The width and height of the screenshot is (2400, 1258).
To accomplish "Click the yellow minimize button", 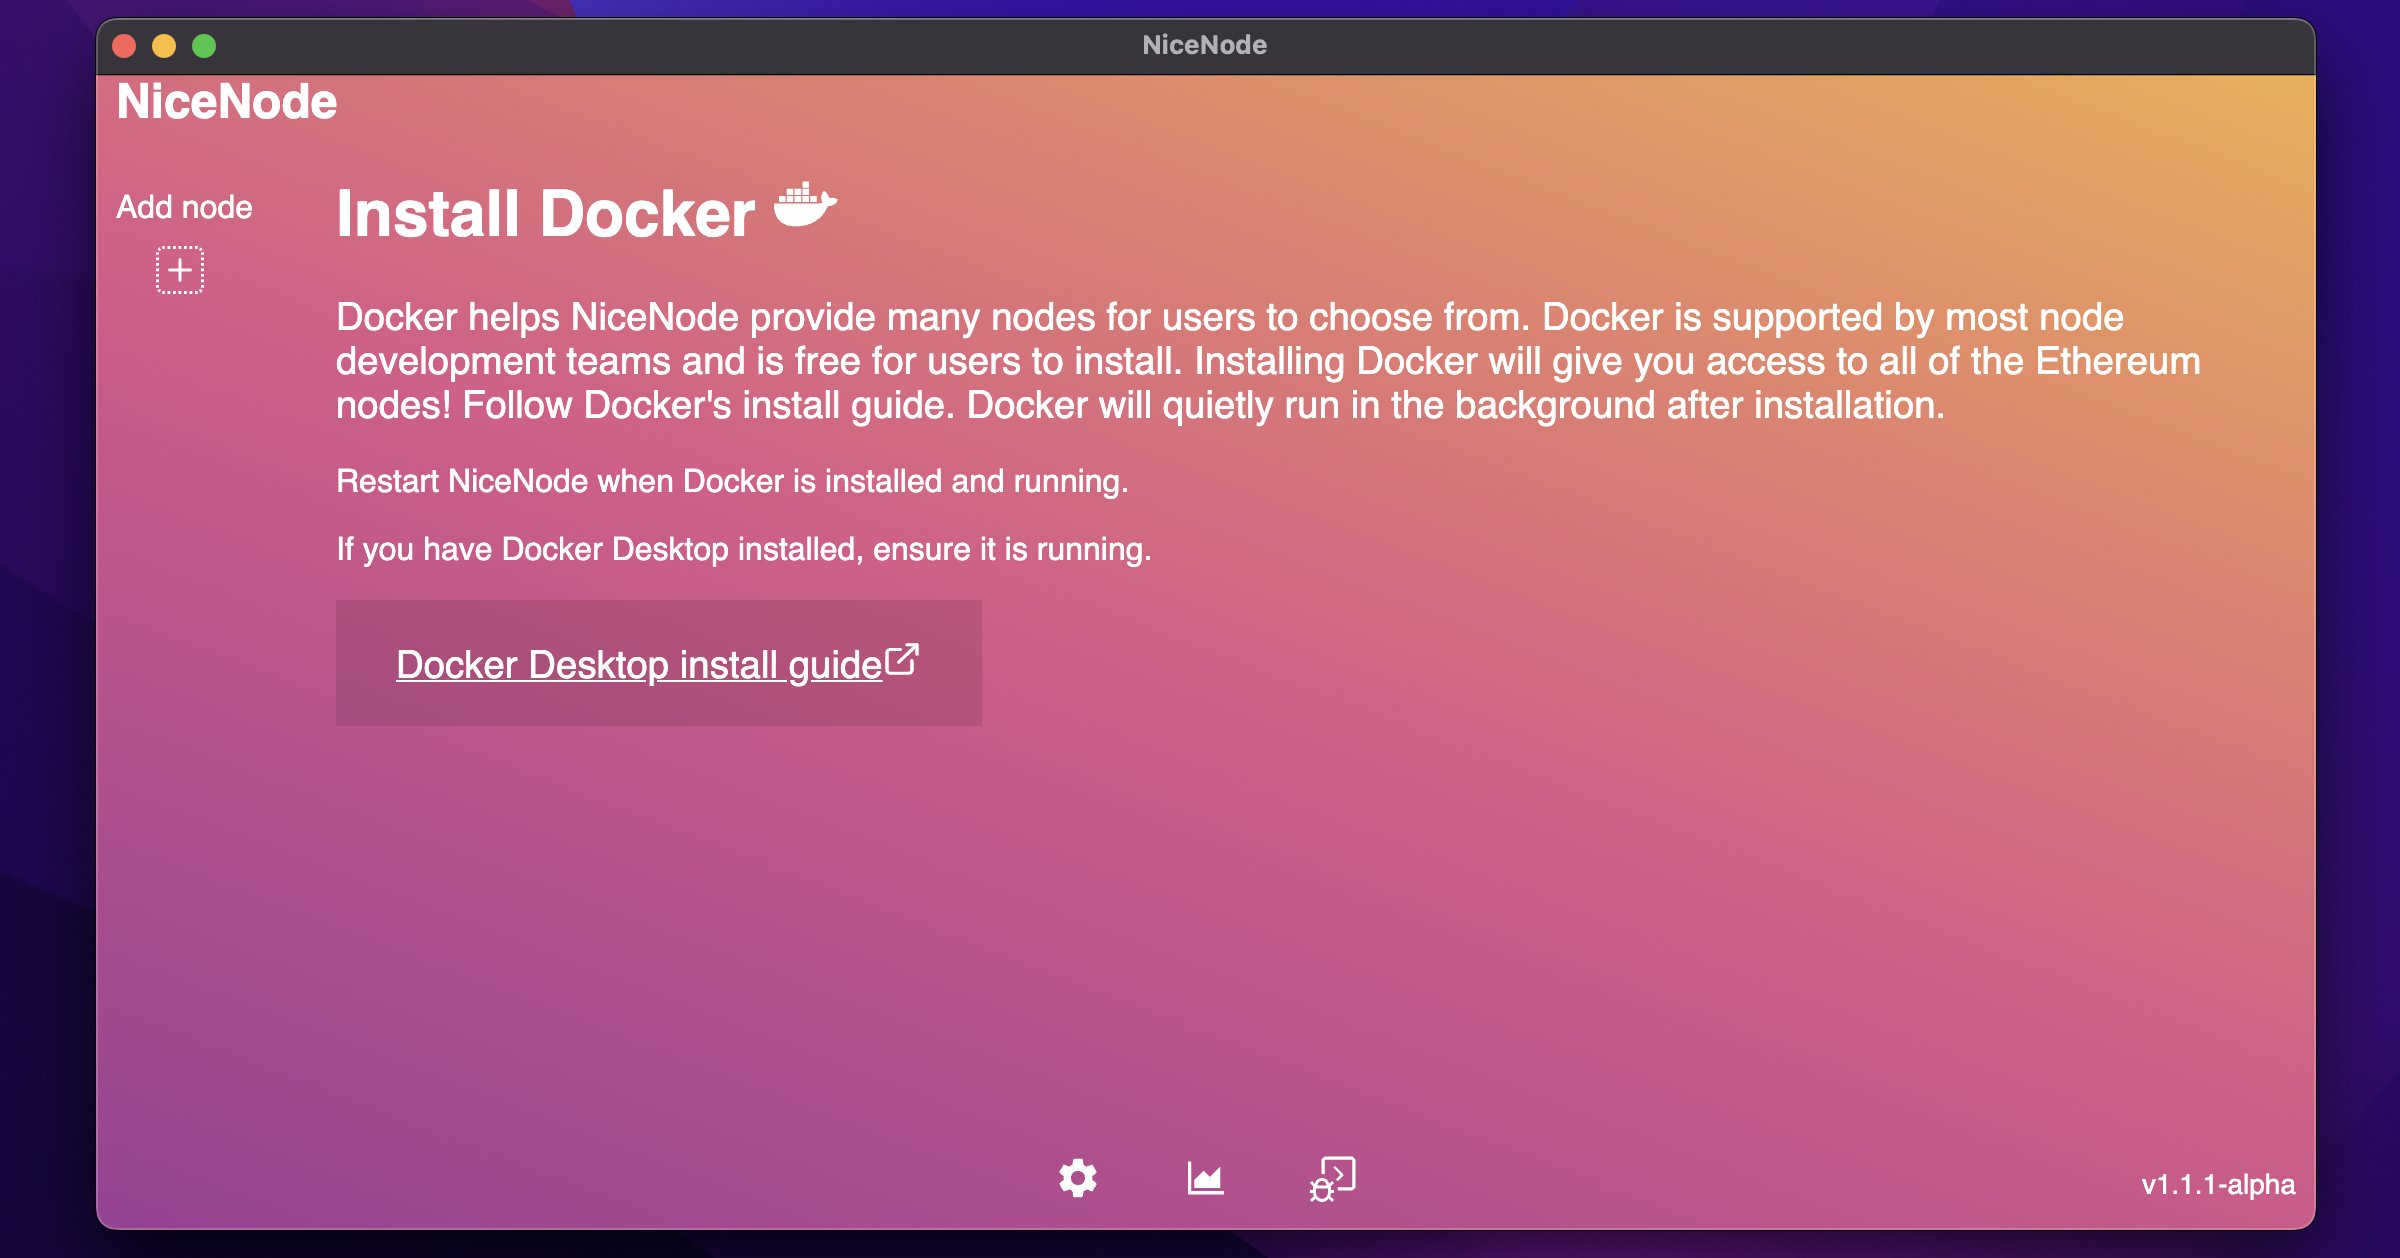I will coord(162,45).
